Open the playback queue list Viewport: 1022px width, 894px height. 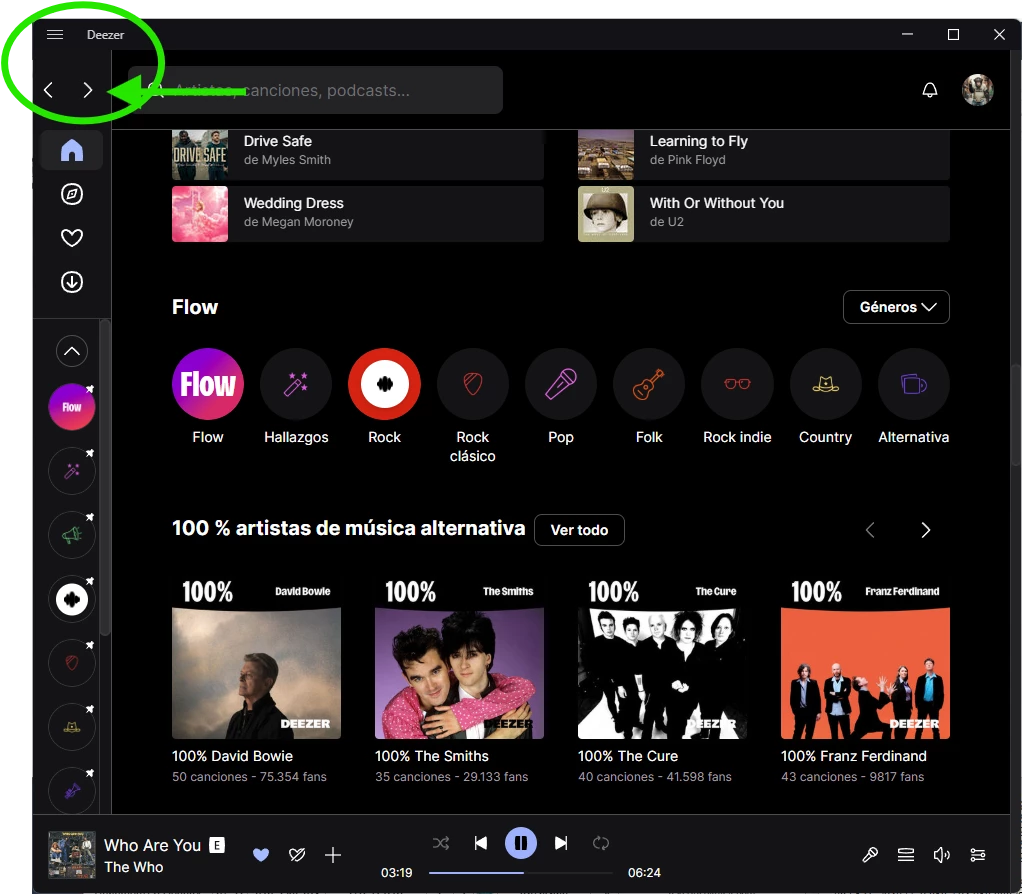coord(906,855)
